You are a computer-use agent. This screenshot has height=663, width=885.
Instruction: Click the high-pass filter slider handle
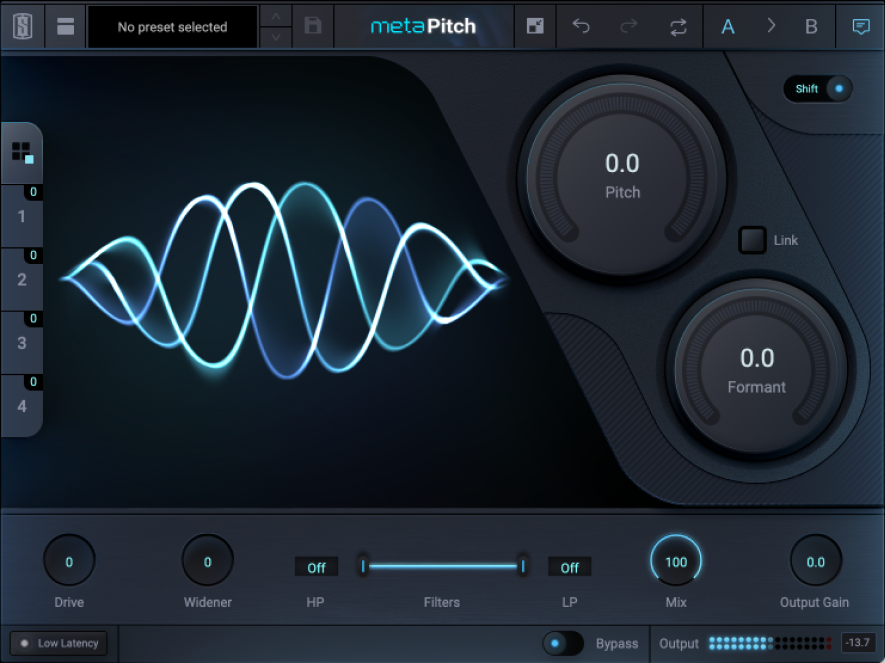tap(363, 566)
